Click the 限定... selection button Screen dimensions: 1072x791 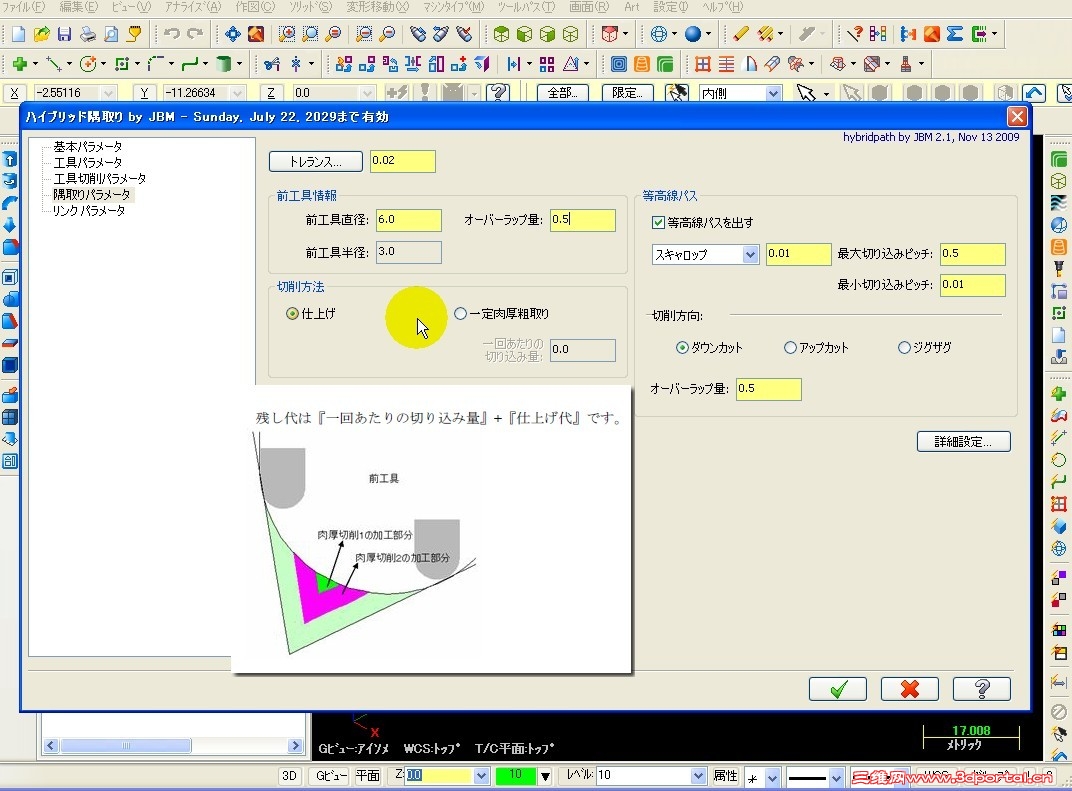point(628,92)
